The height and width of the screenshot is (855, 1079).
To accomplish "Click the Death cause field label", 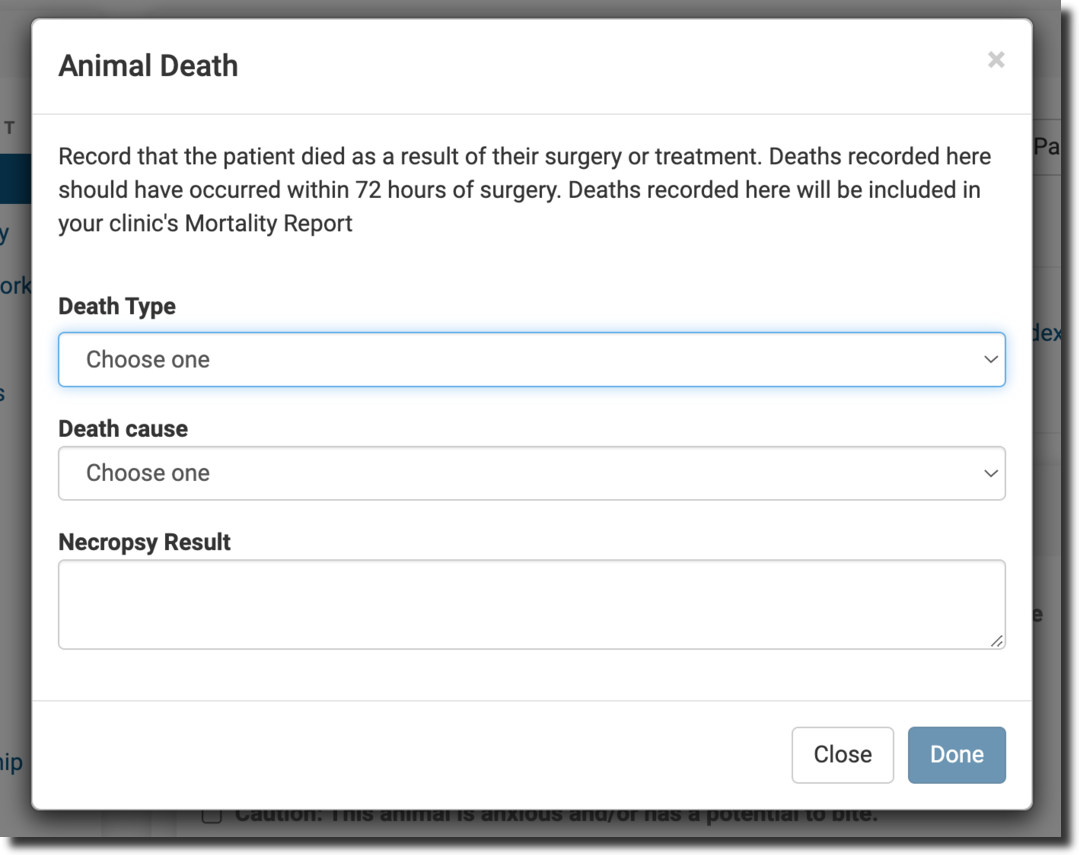I will pyautogui.click(x=123, y=429).
